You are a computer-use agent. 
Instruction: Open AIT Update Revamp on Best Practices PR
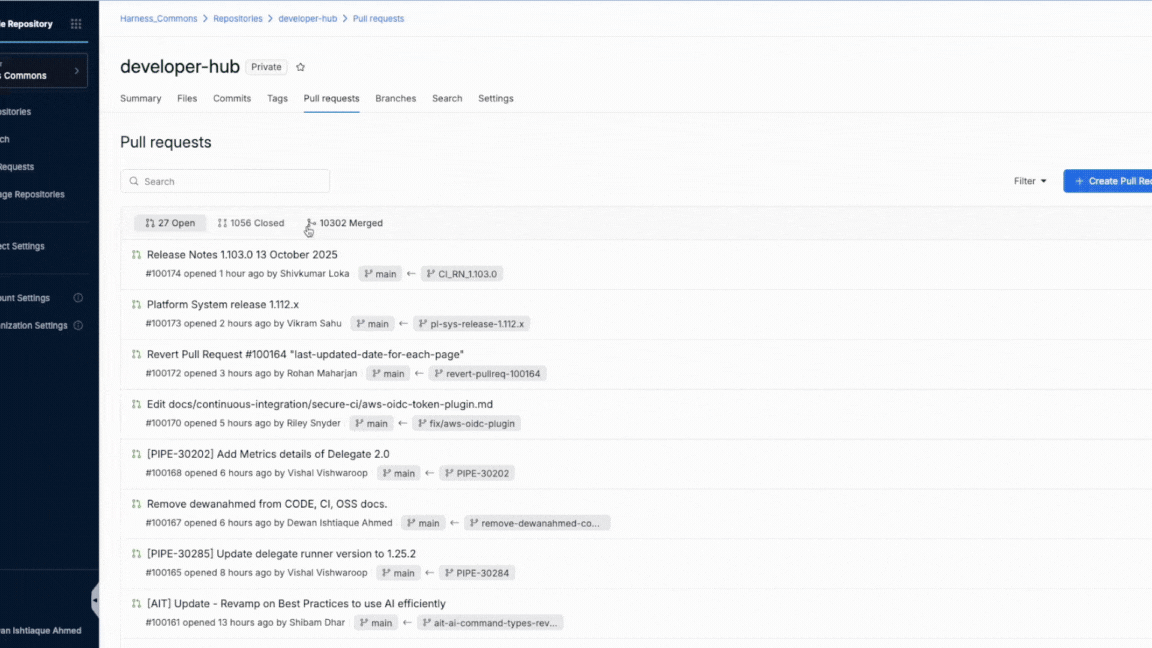coord(296,604)
